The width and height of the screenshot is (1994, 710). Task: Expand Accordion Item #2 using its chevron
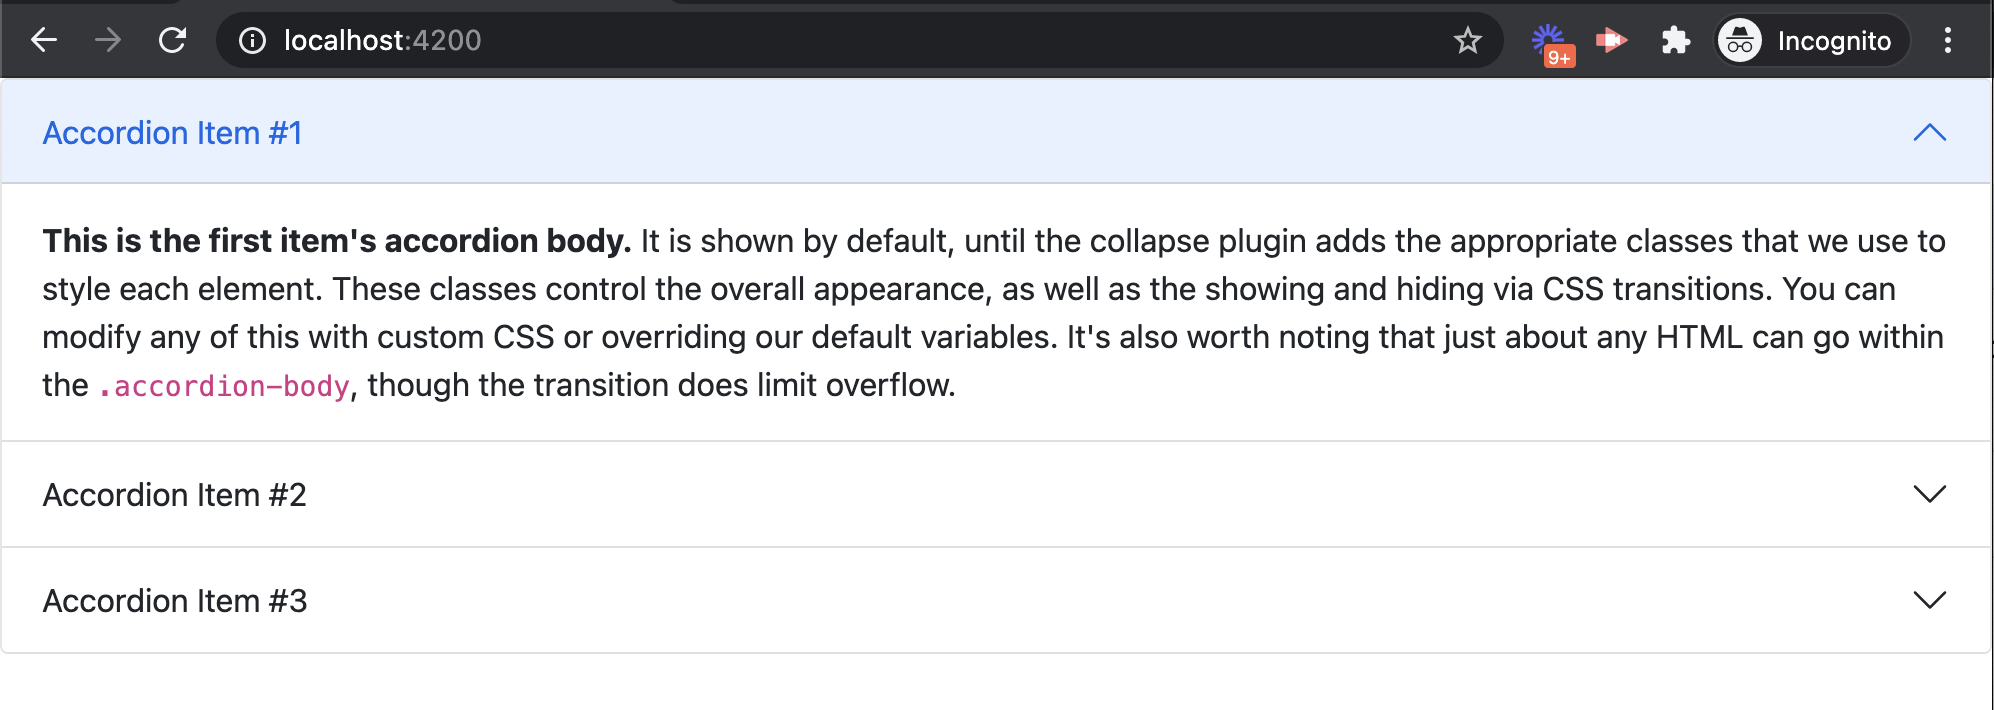tap(1929, 494)
